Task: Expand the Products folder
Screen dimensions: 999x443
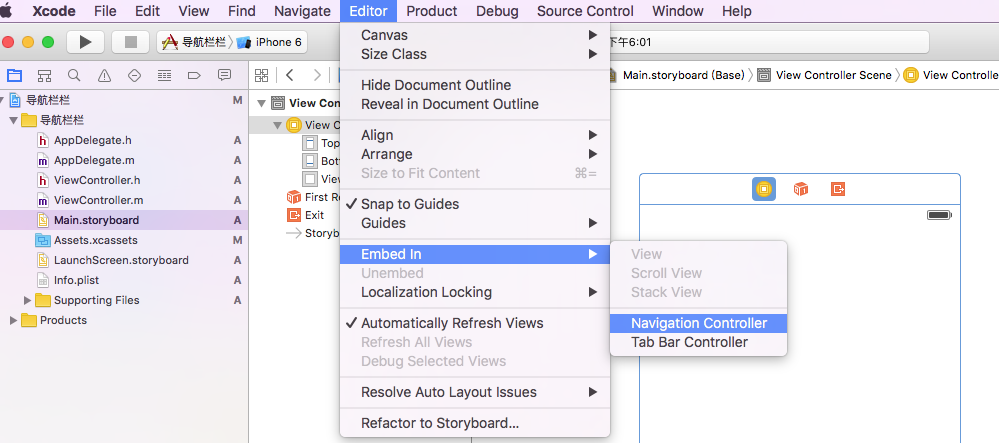Action: (x=13, y=320)
